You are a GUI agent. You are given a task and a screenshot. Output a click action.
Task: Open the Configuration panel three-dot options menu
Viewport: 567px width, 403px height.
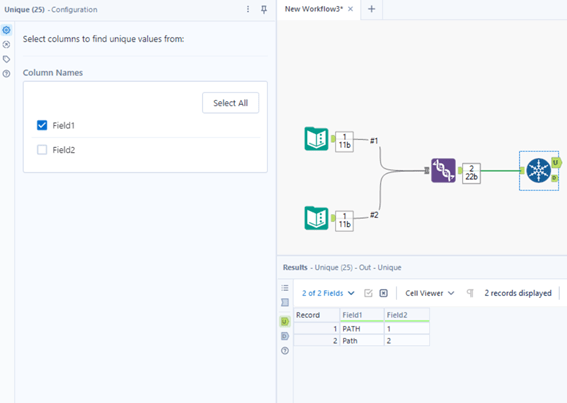(x=248, y=9)
